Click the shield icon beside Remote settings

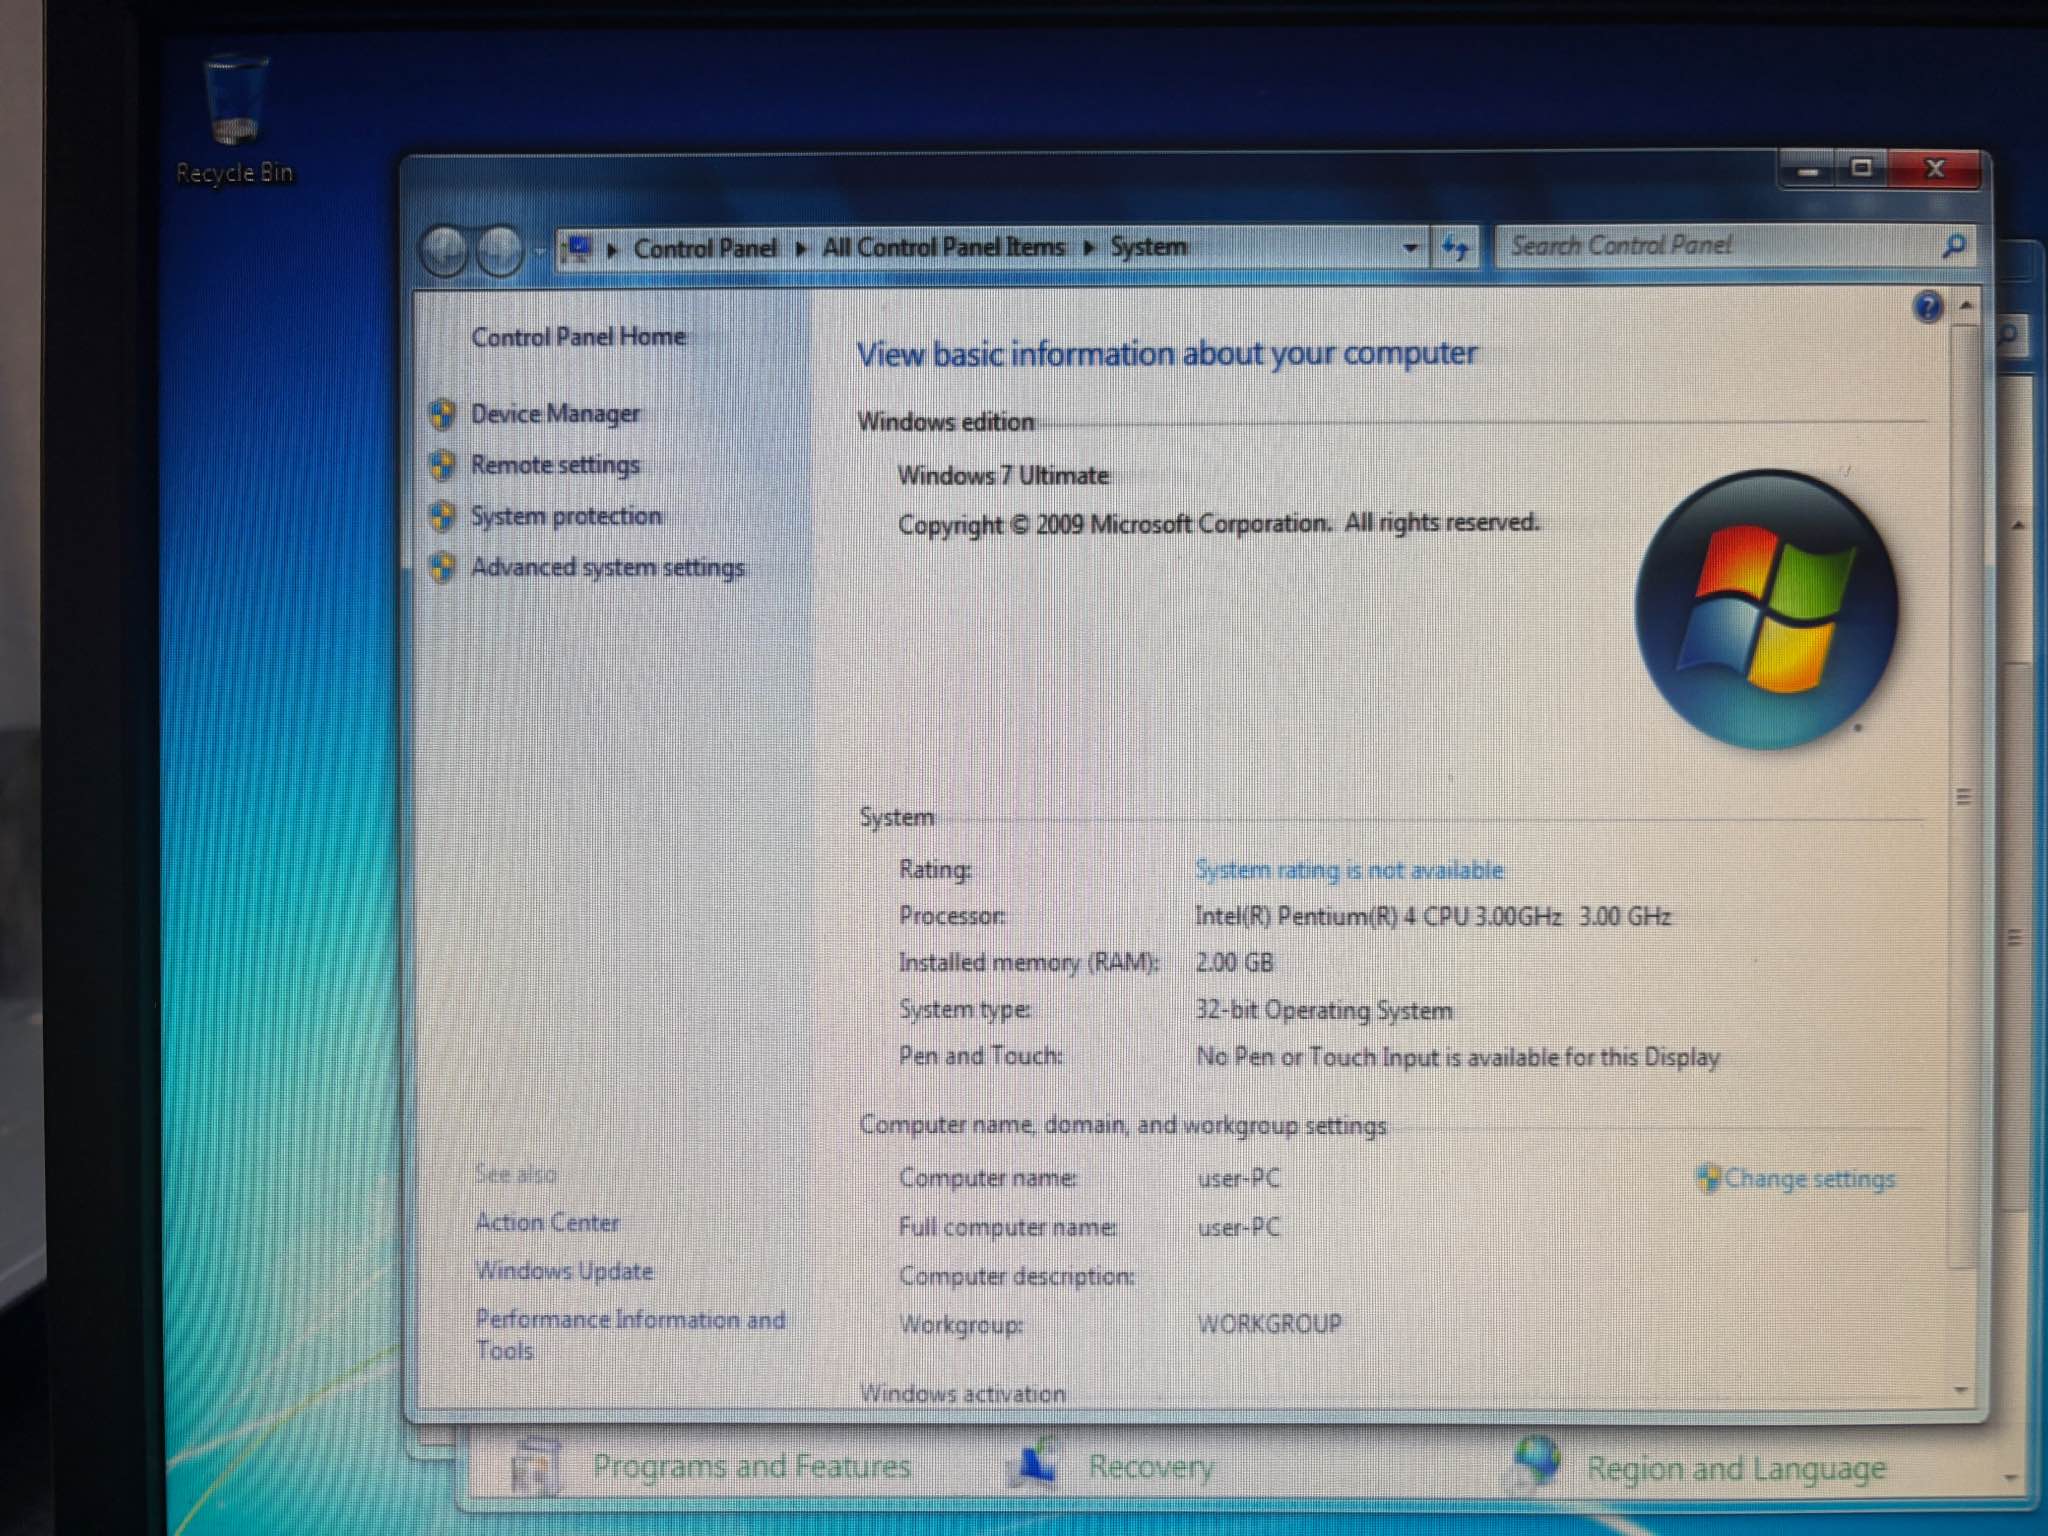pyautogui.click(x=443, y=465)
